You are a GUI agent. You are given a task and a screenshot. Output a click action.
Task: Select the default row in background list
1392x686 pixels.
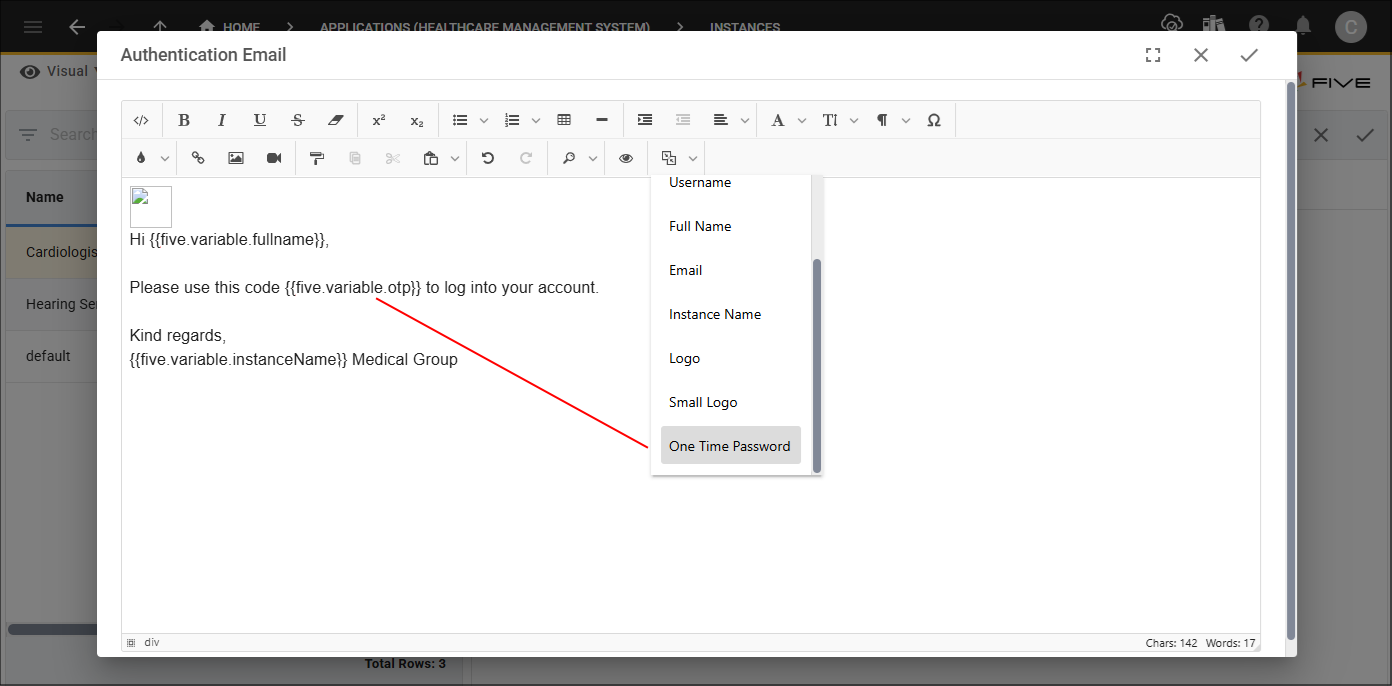[50, 356]
